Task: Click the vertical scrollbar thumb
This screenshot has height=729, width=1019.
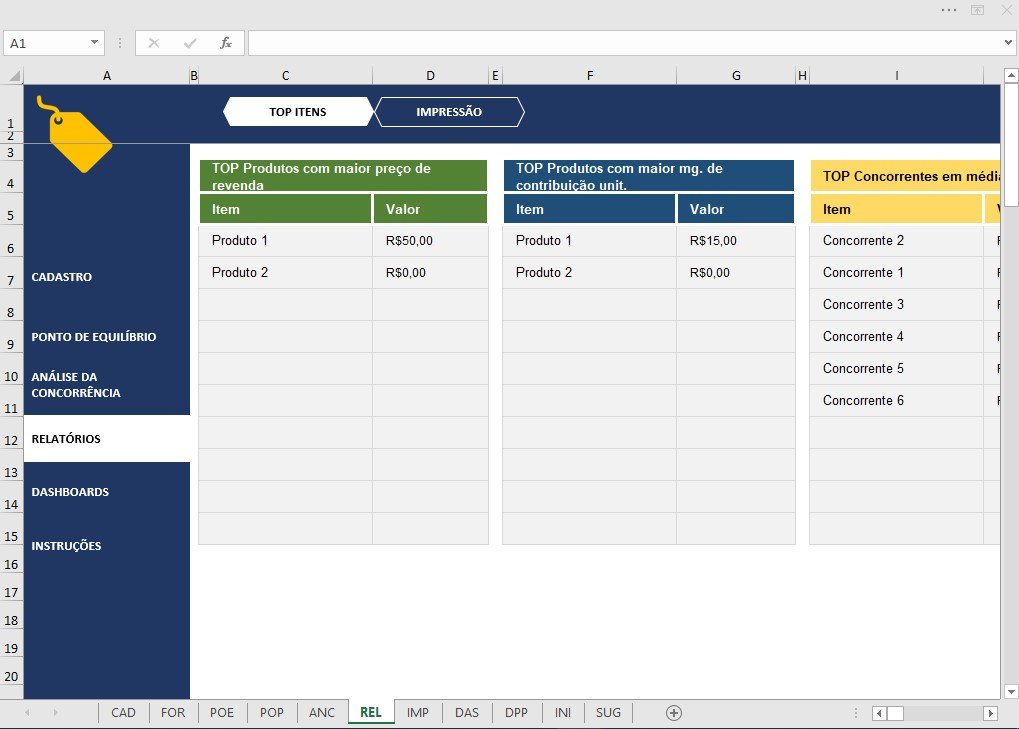Action: [x=1011, y=146]
